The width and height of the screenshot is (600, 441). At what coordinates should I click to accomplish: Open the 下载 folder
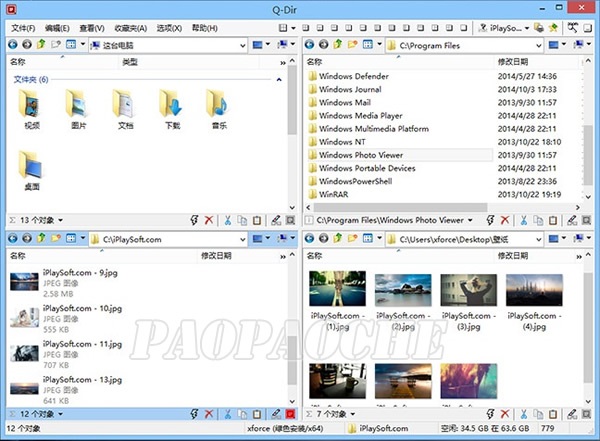click(172, 109)
